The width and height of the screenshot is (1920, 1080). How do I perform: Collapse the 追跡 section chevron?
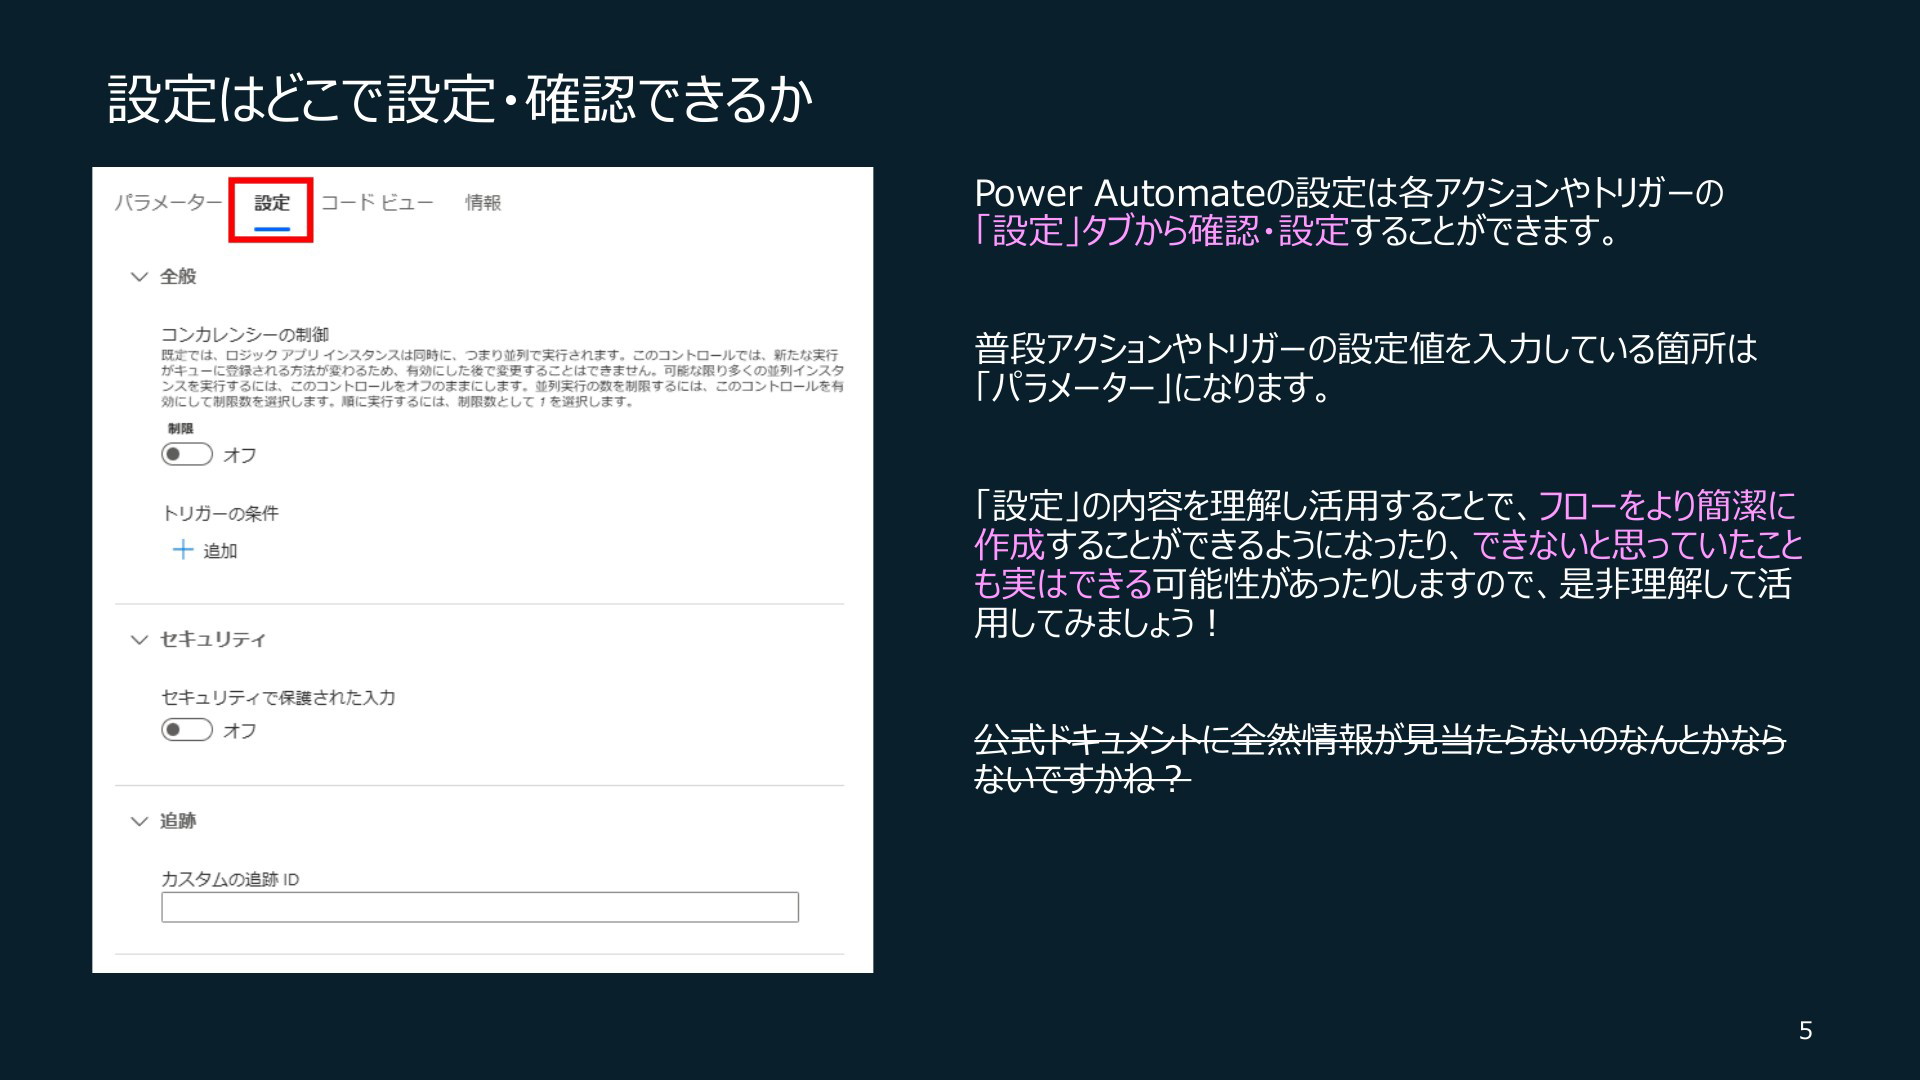[139, 822]
